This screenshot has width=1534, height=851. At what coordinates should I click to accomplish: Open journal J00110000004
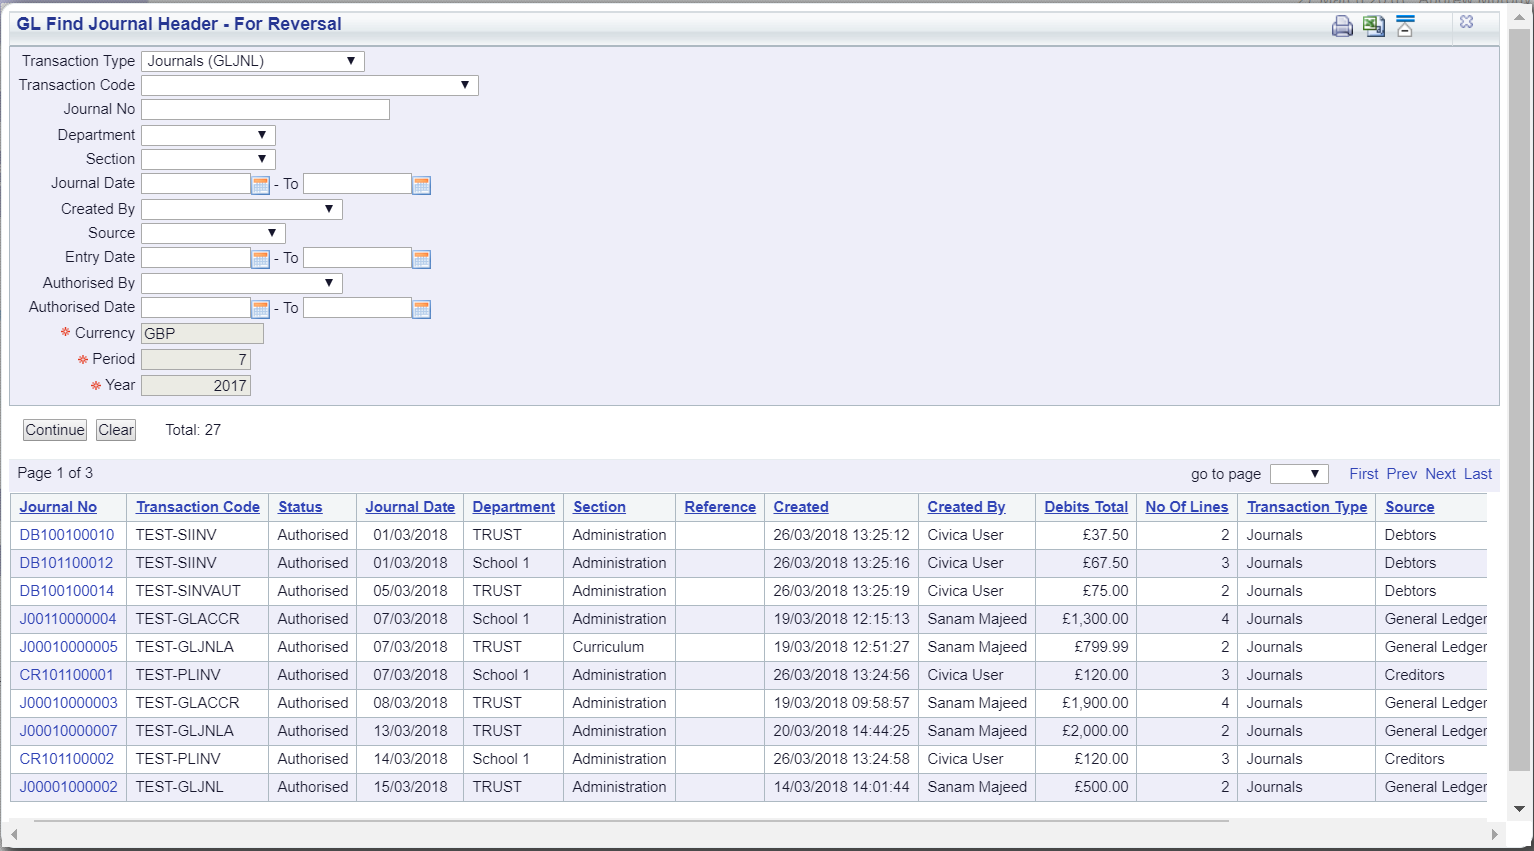[68, 619]
